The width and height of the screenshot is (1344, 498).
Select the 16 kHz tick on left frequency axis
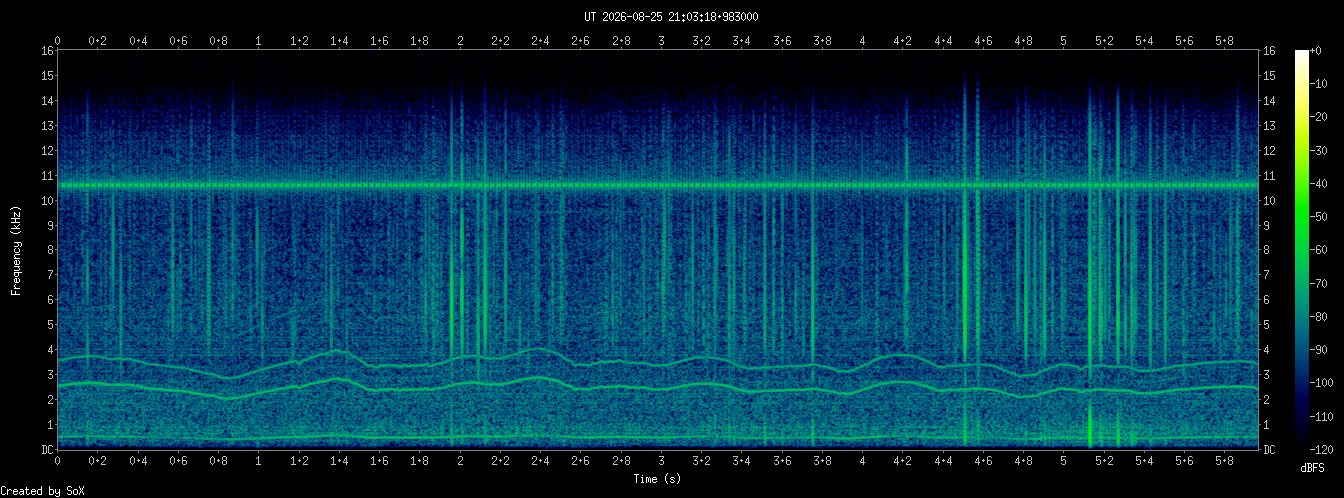tap(47, 51)
